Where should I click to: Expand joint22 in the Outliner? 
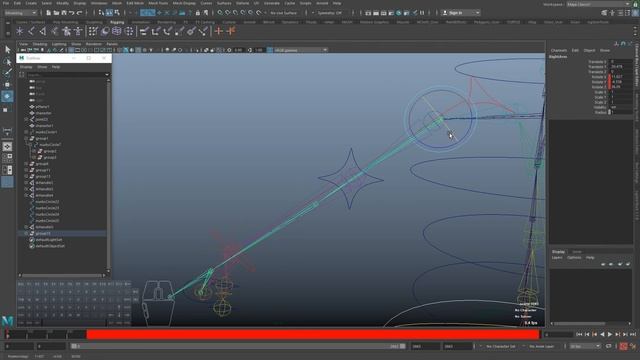click(x=27, y=120)
